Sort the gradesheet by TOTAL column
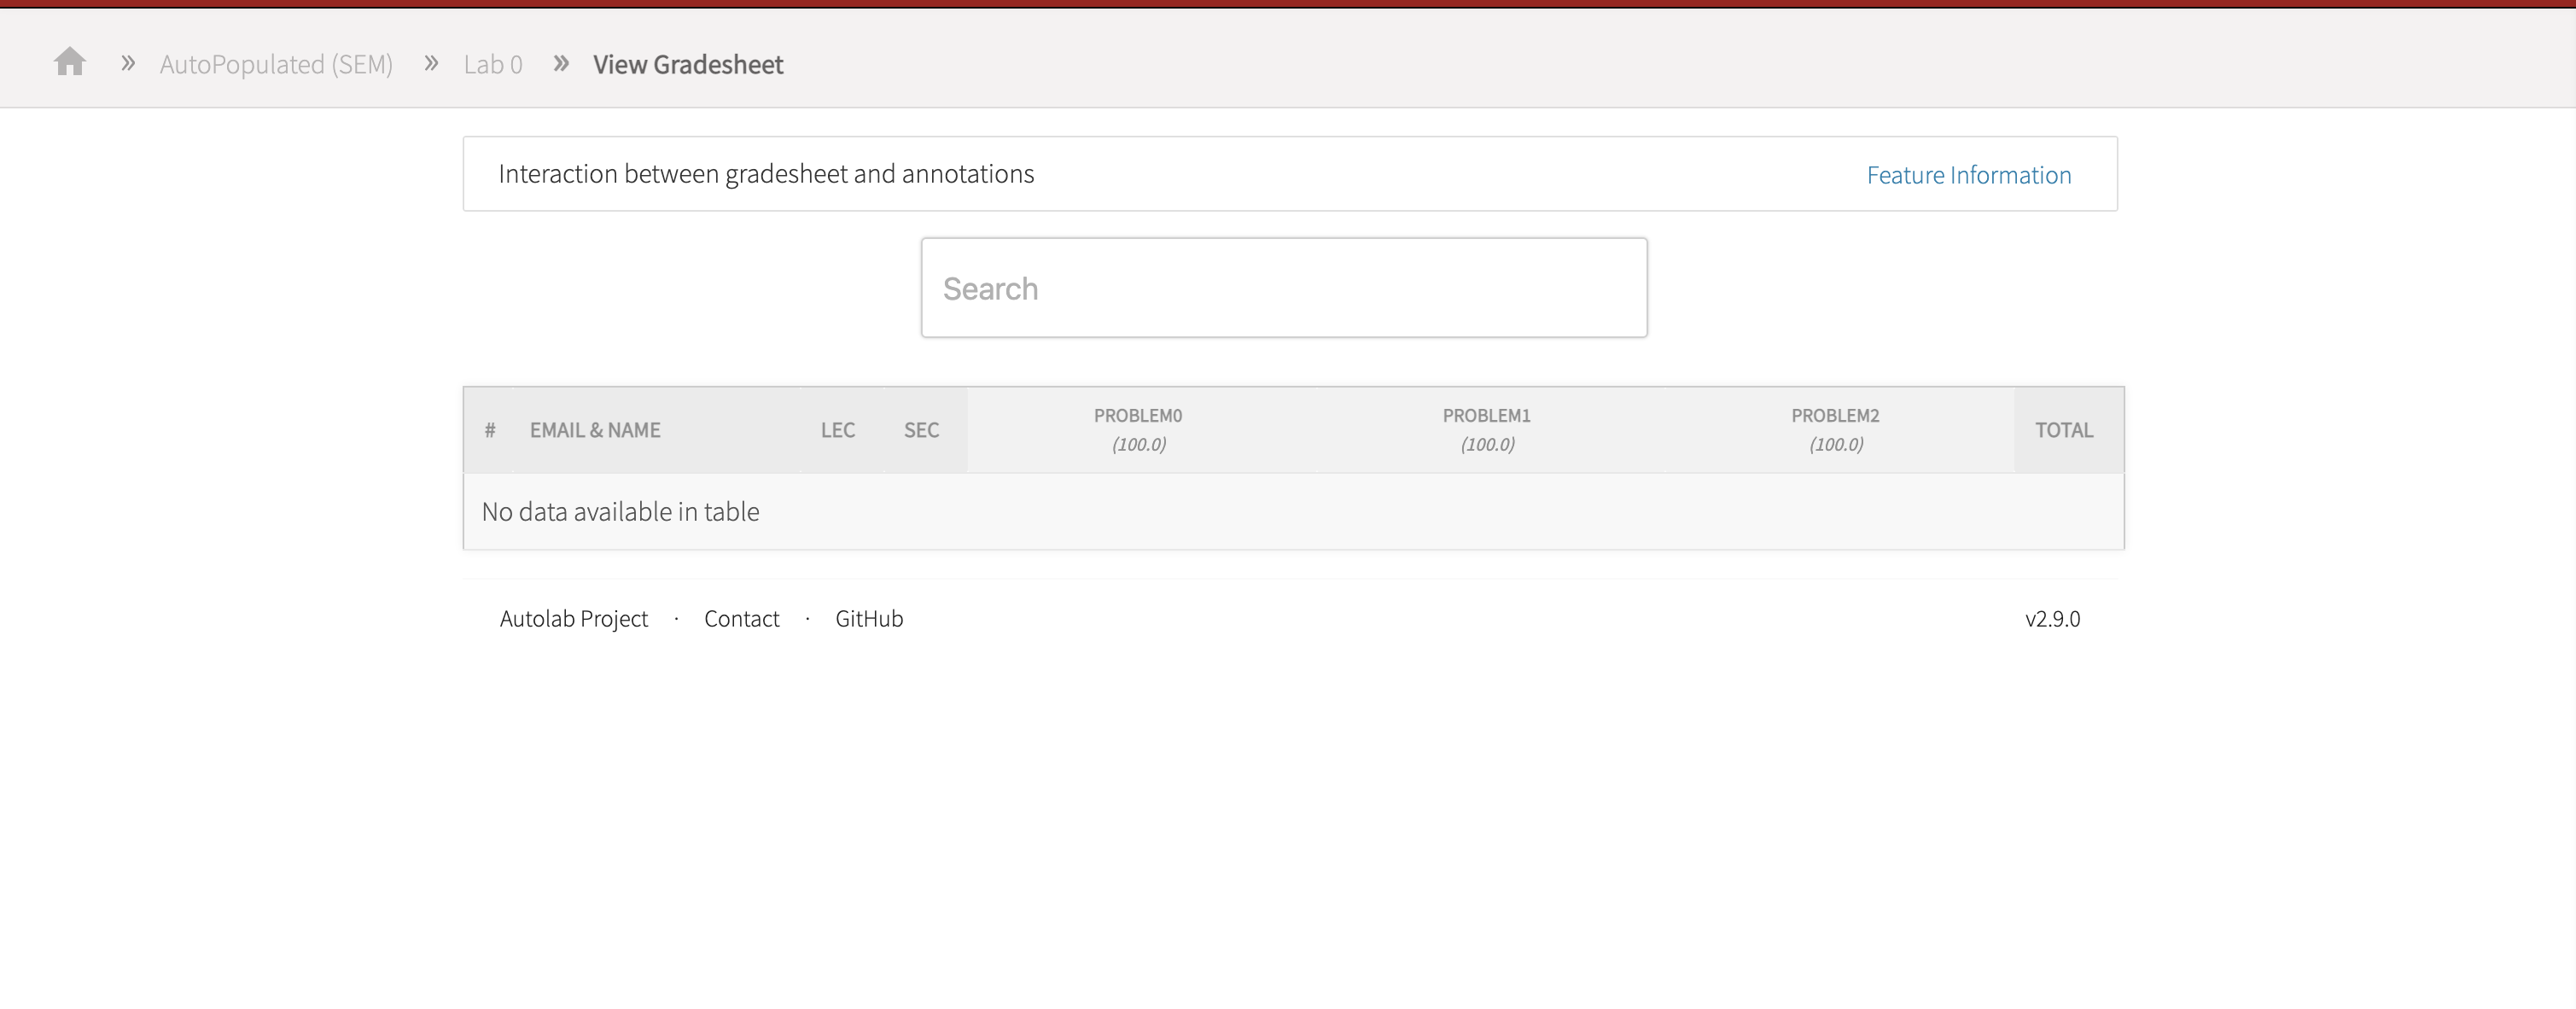The image size is (2576, 1009). click(x=2065, y=430)
